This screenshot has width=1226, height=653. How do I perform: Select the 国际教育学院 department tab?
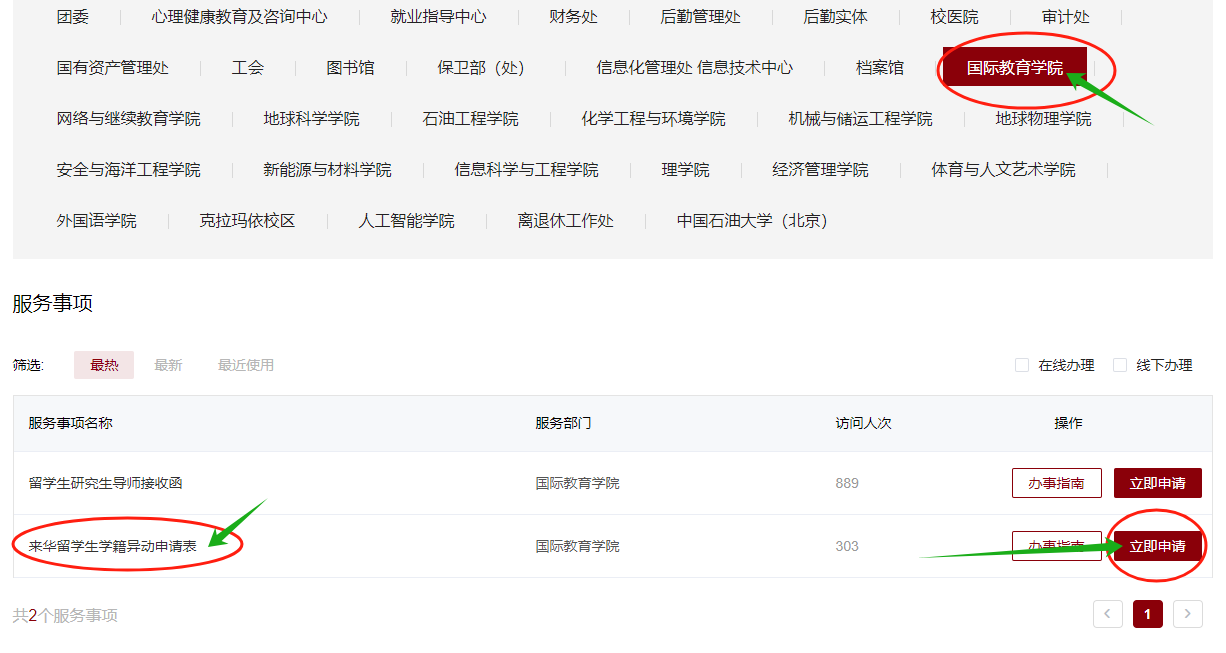pos(1015,67)
